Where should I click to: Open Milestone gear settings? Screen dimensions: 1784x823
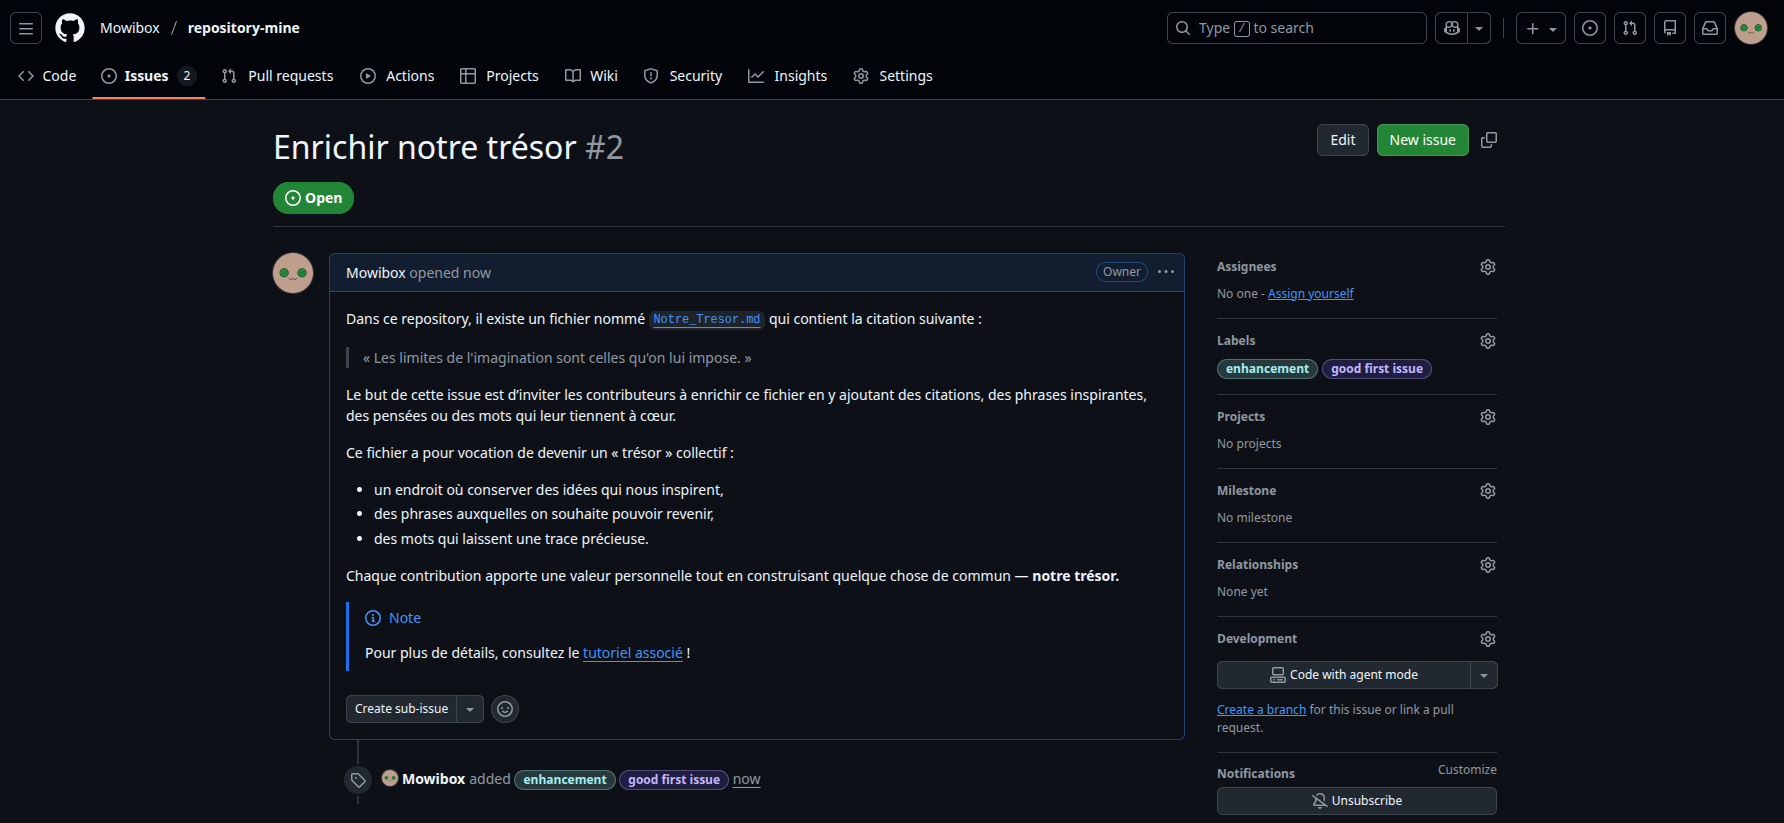coord(1488,491)
